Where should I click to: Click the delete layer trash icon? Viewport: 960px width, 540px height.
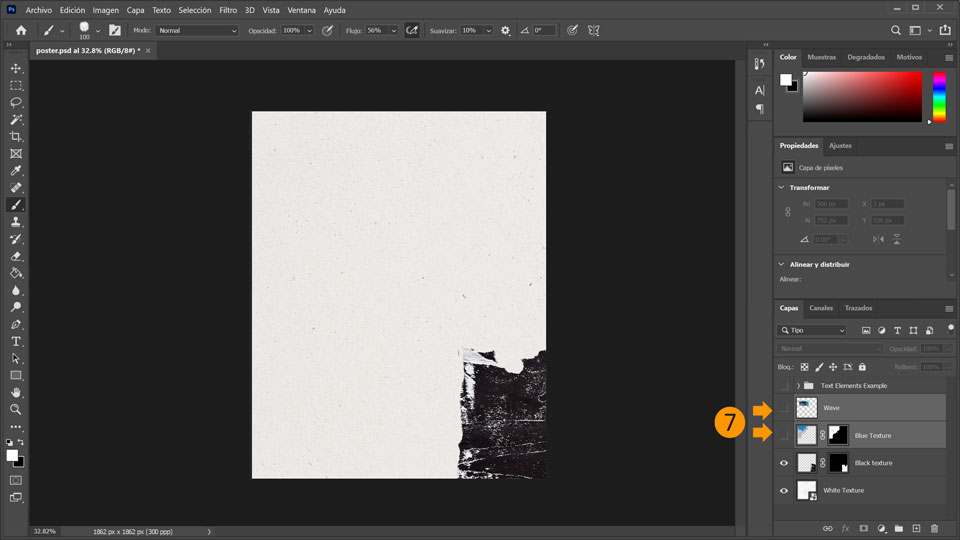pyautogui.click(x=934, y=528)
